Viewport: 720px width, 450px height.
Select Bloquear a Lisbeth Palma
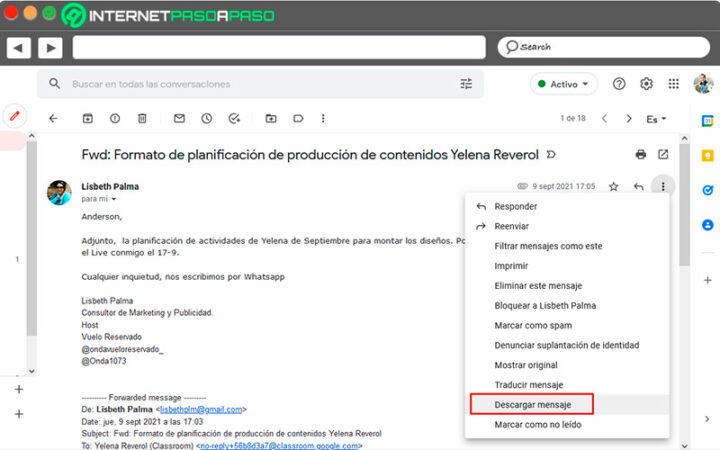(x=567, y=305)
